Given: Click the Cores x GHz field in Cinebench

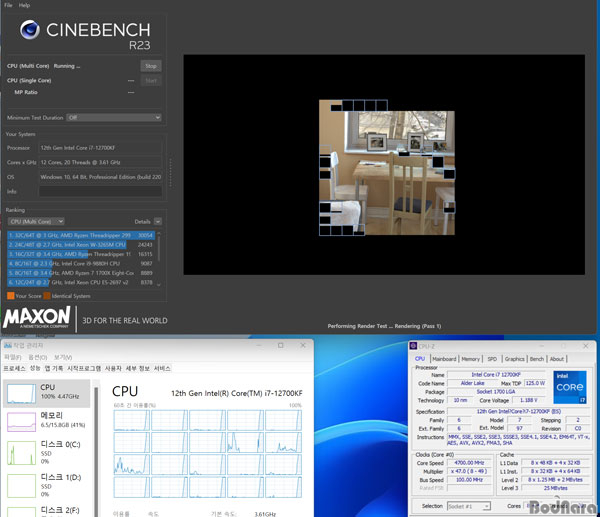Looking at the screenshot, I should [x=100, y=162].
